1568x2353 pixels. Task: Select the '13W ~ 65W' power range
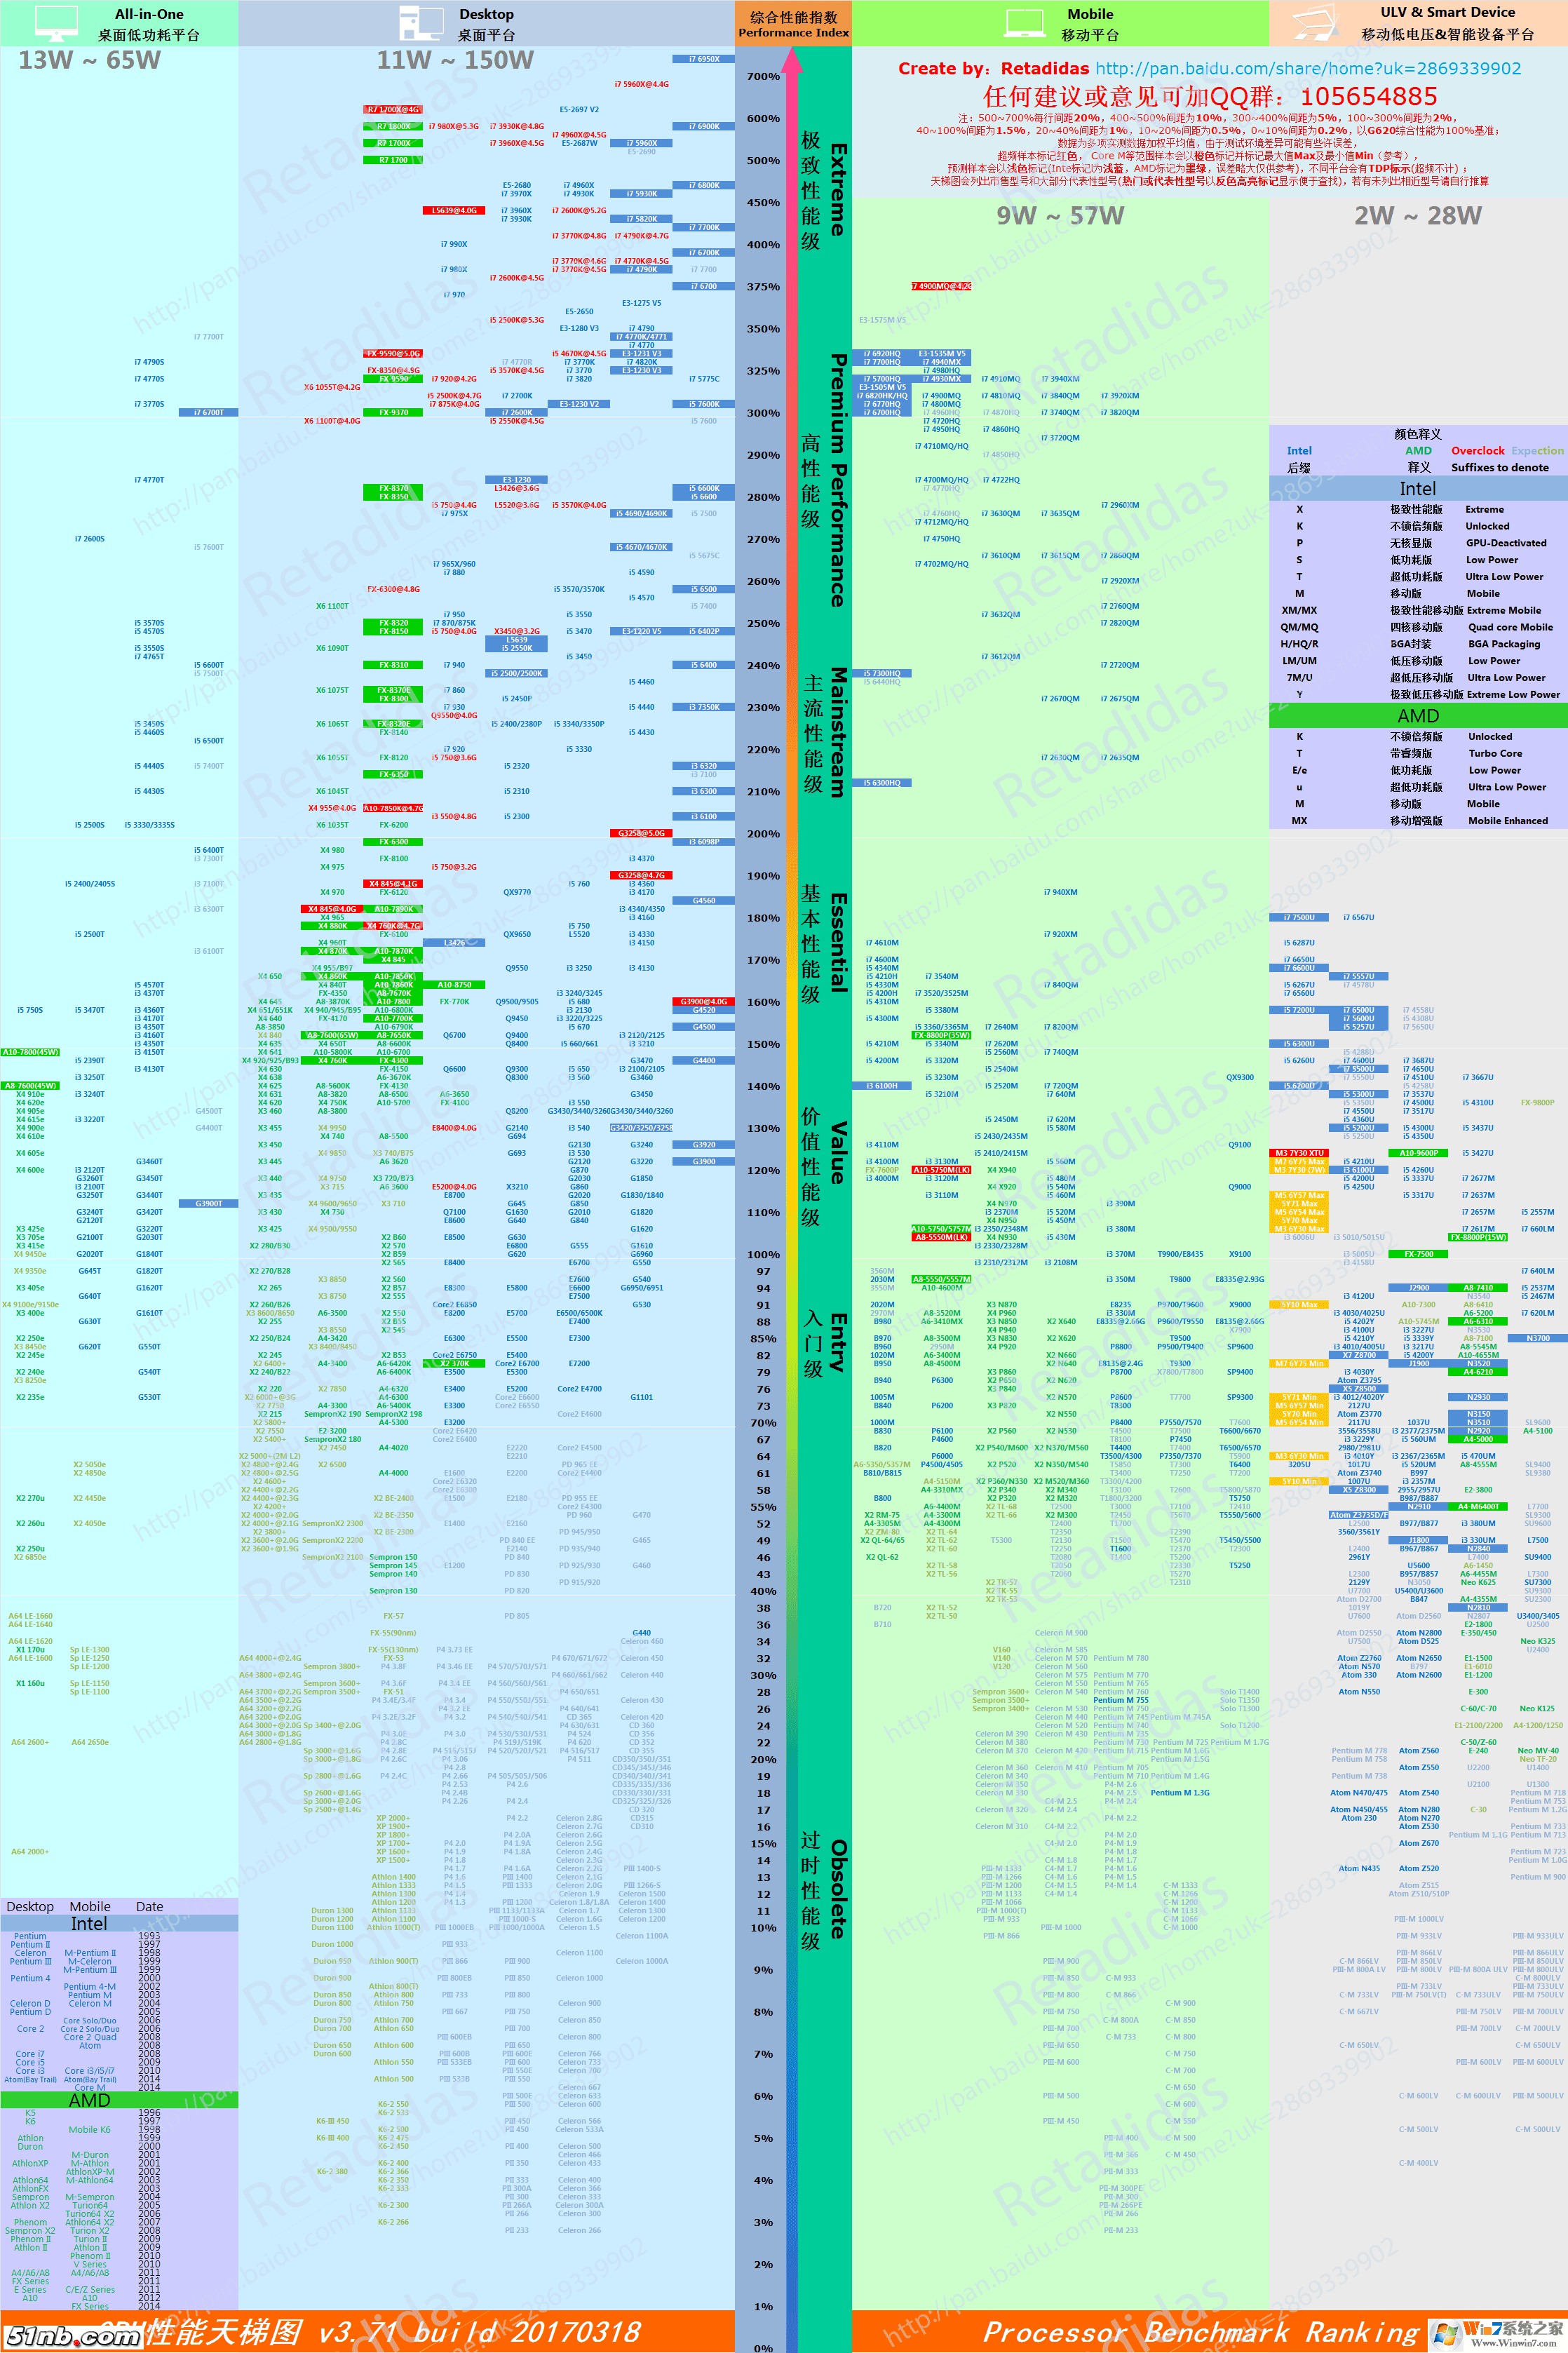[89, 60]
